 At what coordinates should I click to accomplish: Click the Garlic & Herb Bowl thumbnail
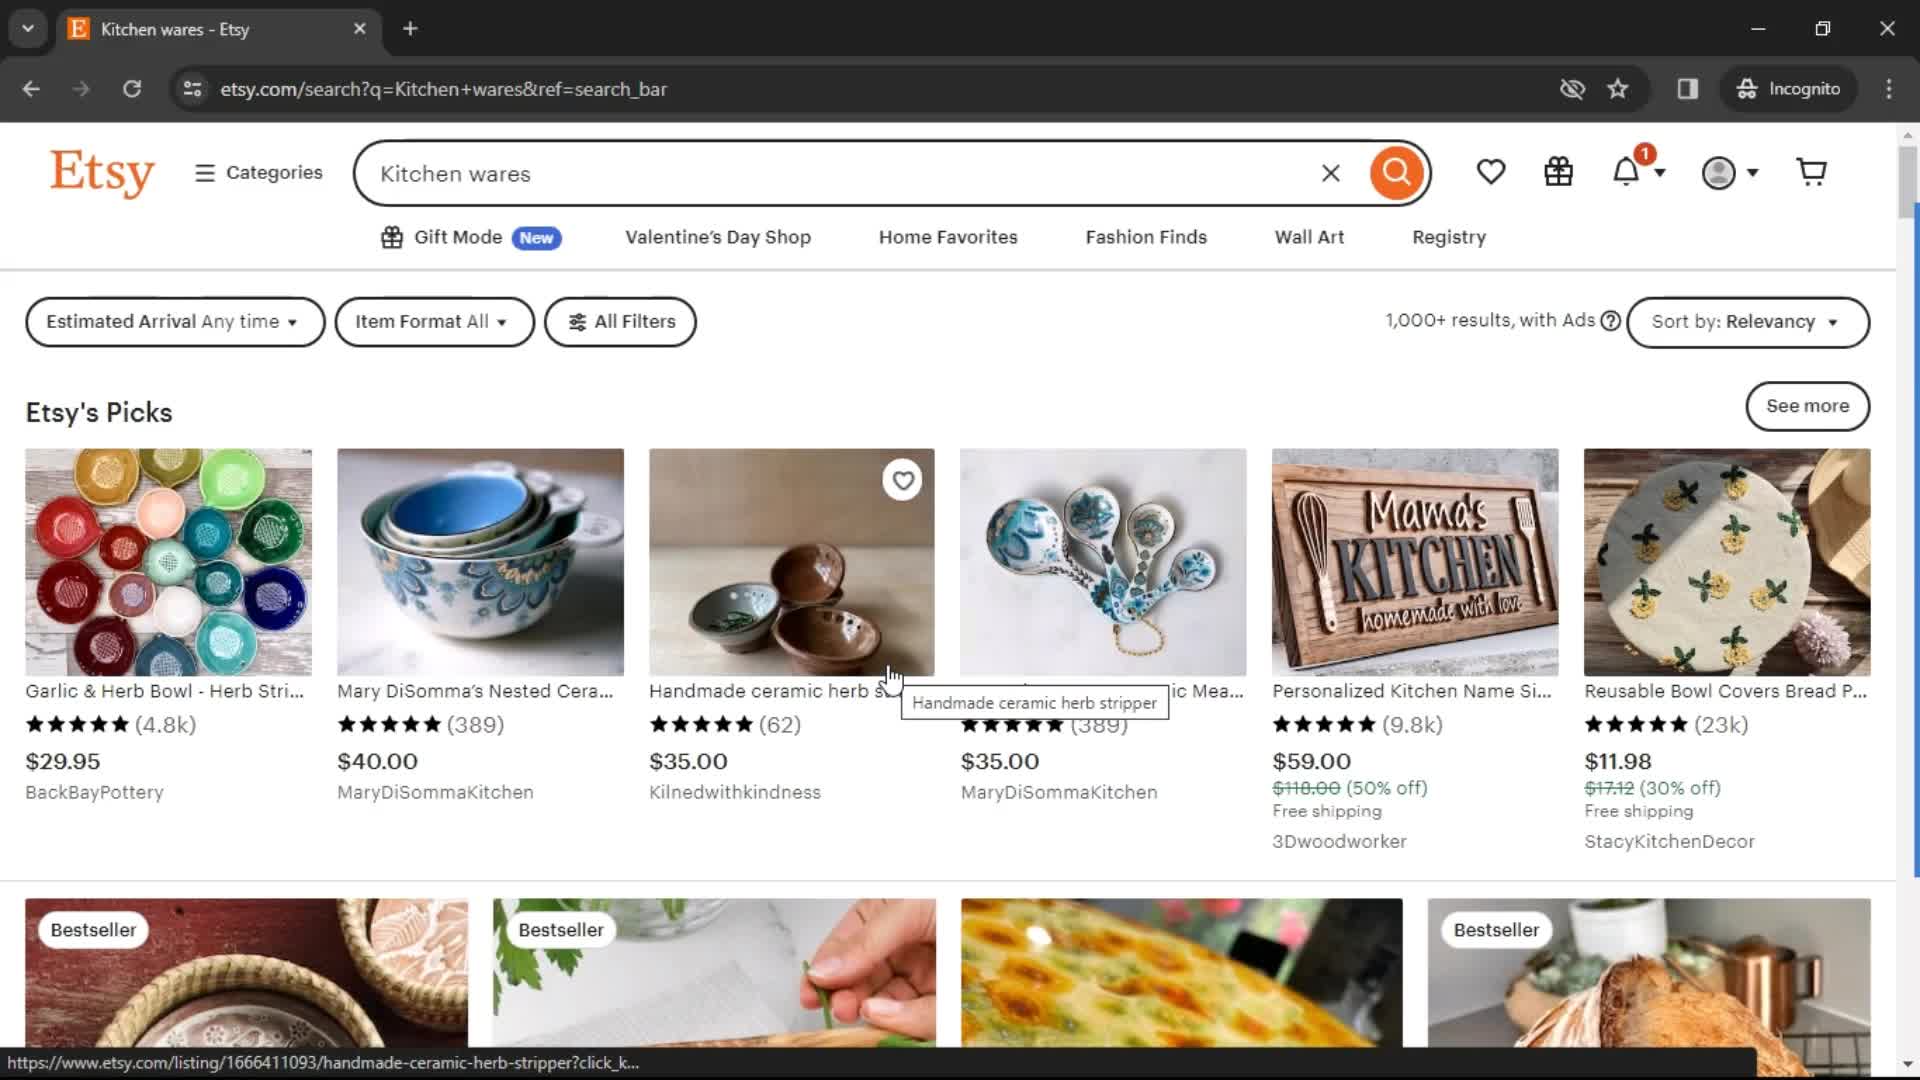(x=167, y=560)
